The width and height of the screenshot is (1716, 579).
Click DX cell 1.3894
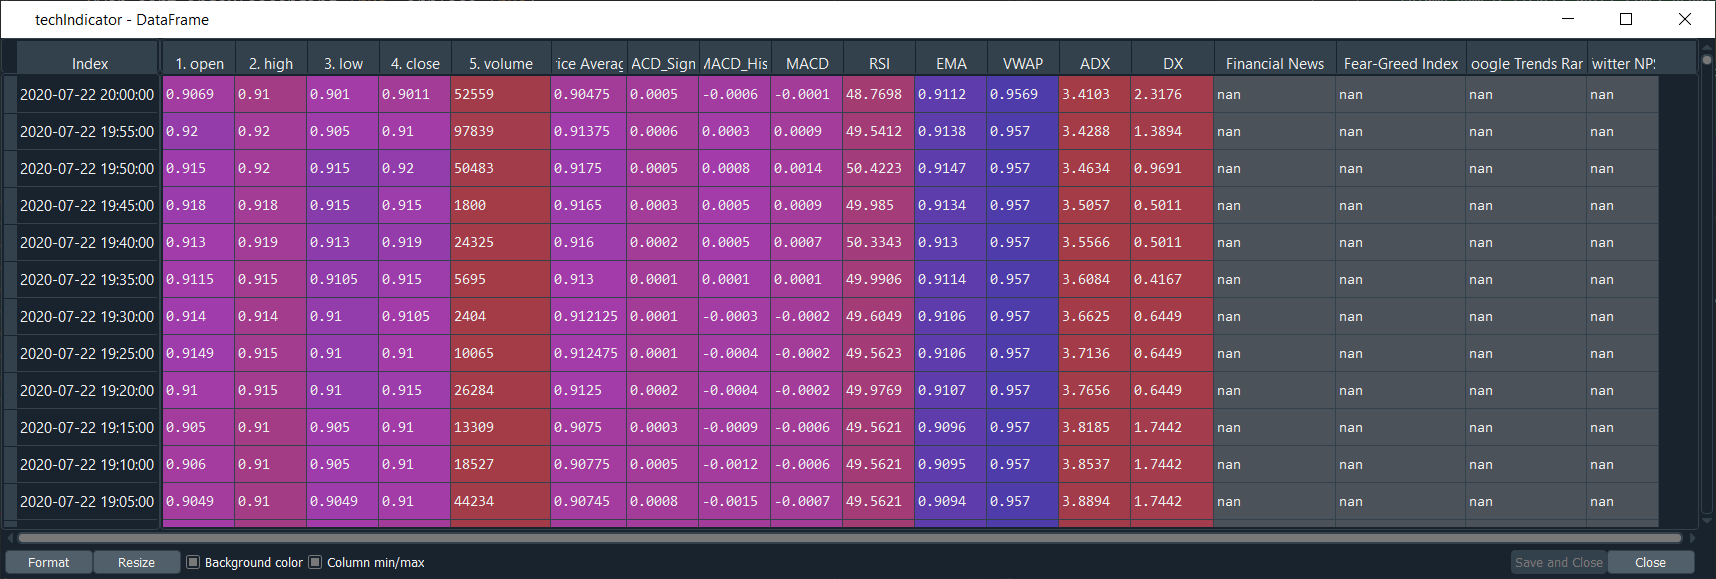click(x=1172, y=131)
